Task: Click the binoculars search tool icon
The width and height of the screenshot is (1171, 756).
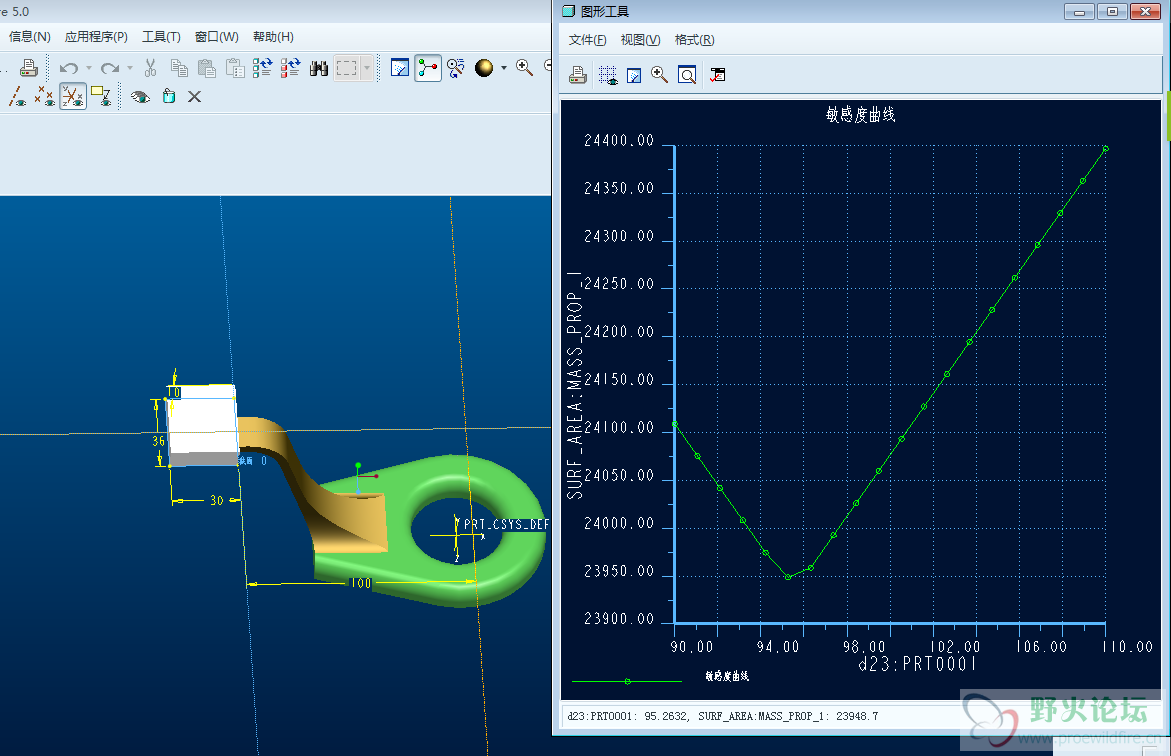Action: [319, 68]
